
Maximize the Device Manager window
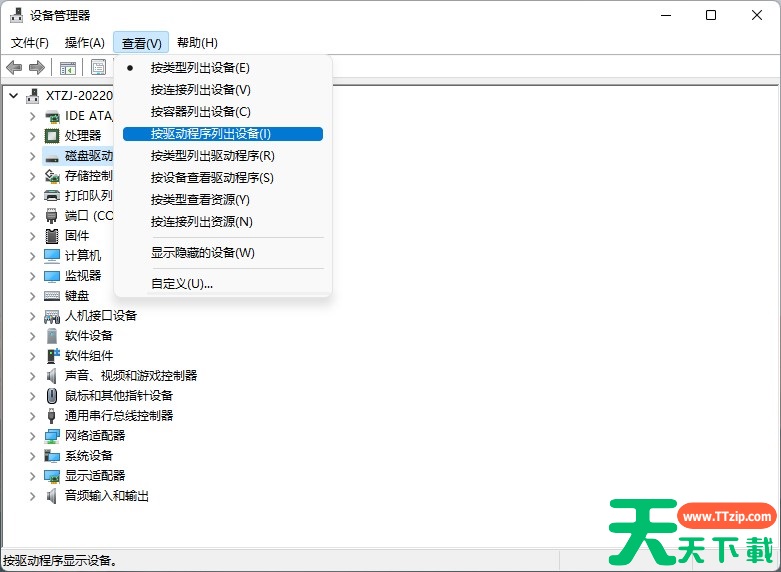711,15
